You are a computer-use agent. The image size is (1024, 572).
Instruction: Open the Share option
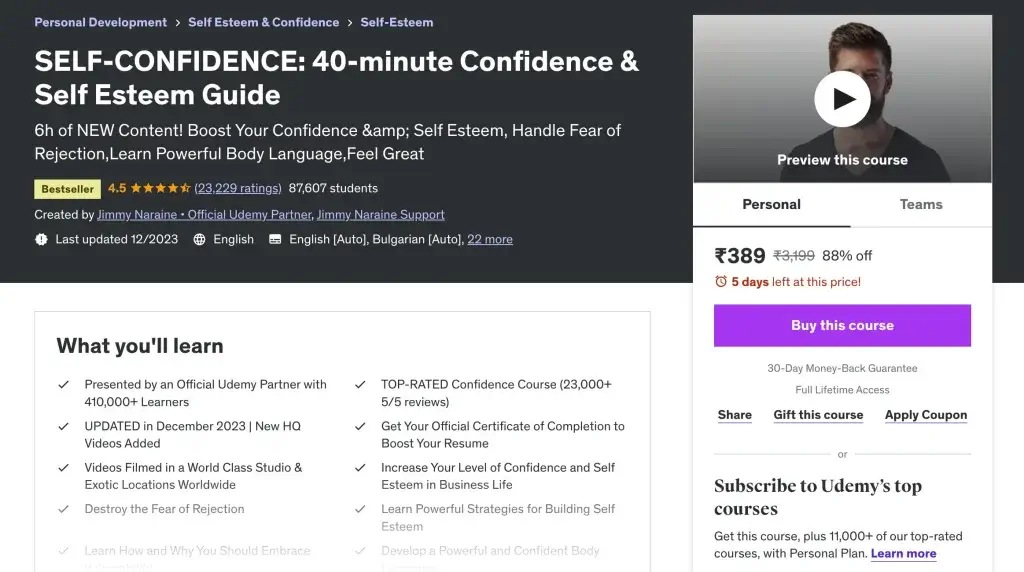coord(734,415)
